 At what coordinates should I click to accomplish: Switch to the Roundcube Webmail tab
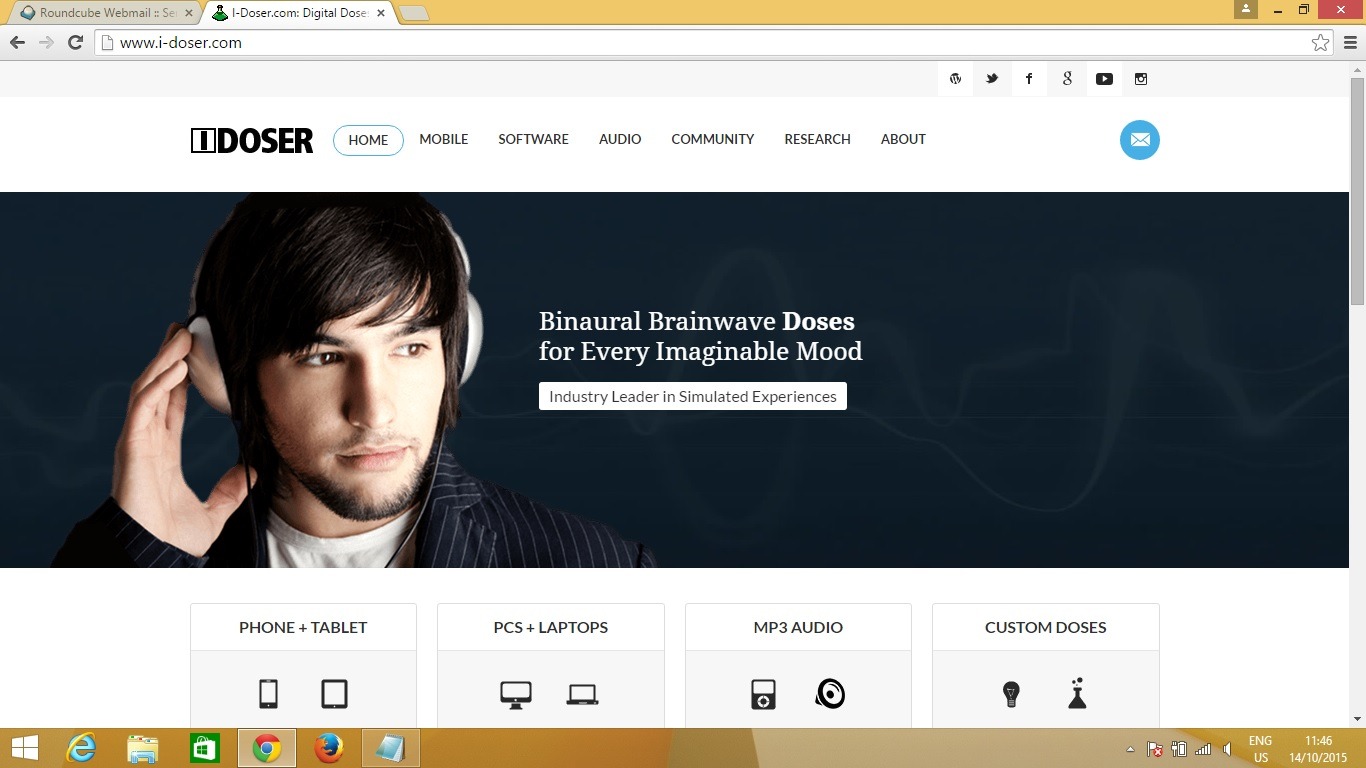(x=100, y=13)
